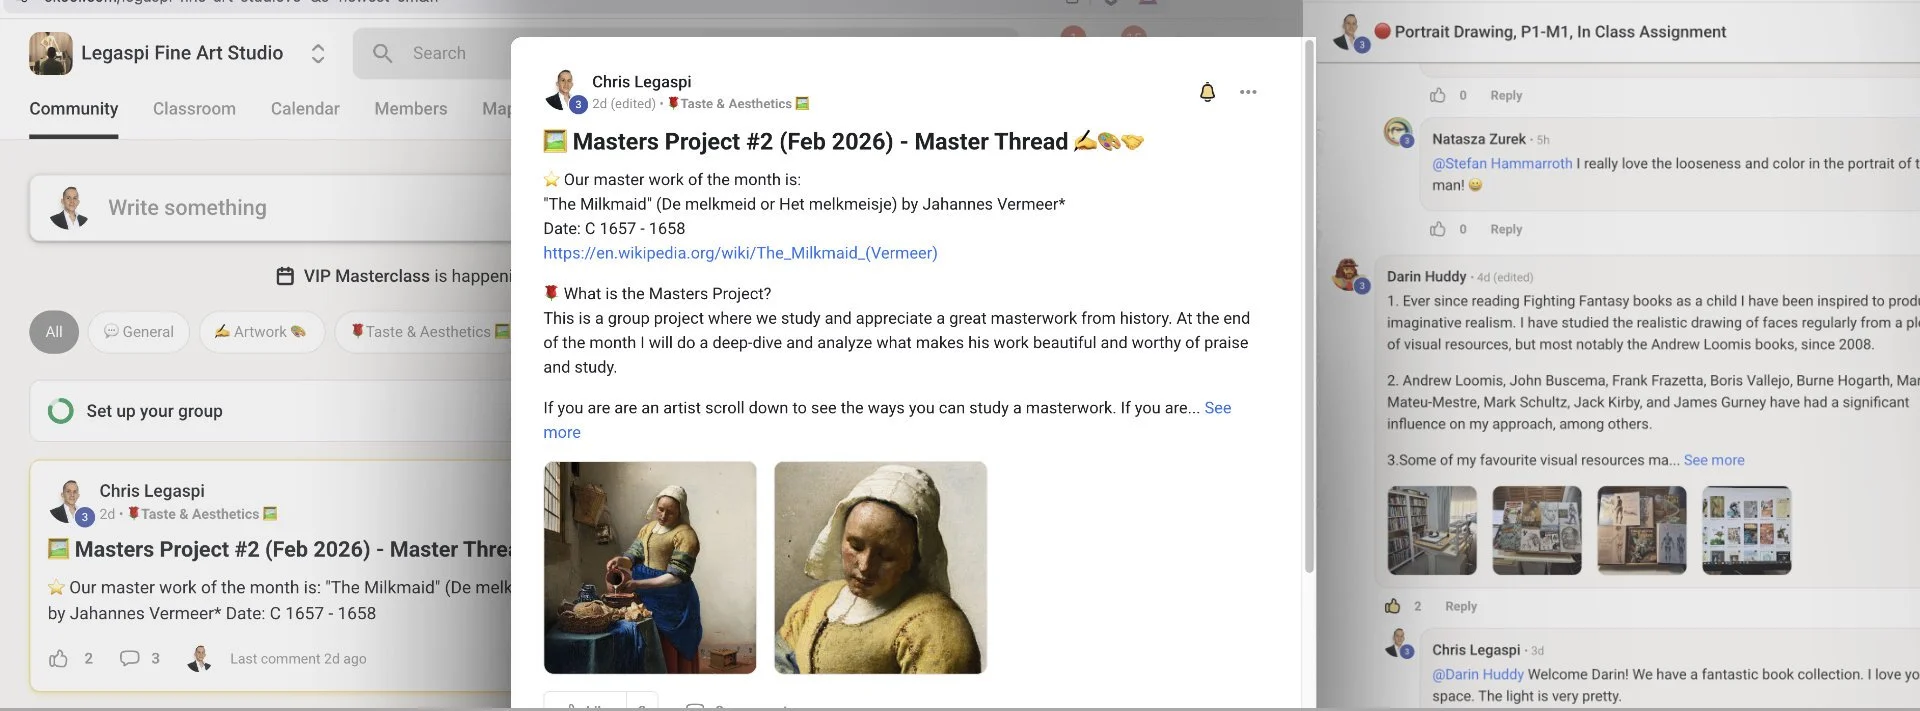Open the Legaspi Fine Art Studio group switcher
The width and height of the screenshot is (1920, 711).
318,53
